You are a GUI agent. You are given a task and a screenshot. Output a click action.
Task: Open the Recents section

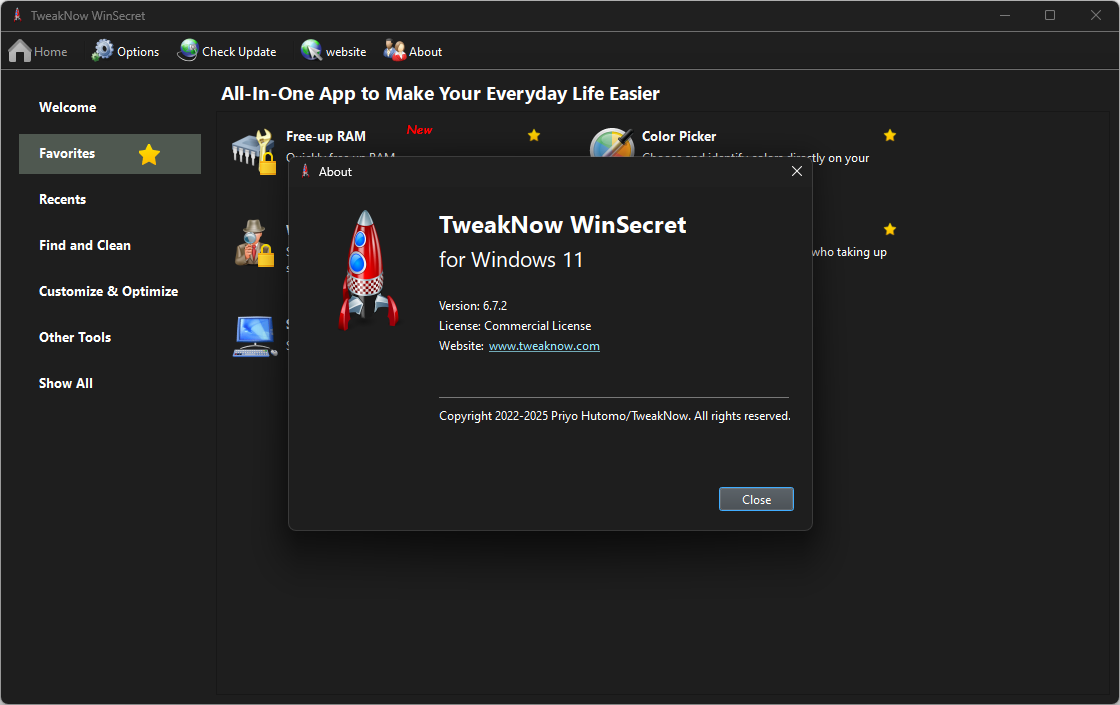coord(62,199)
